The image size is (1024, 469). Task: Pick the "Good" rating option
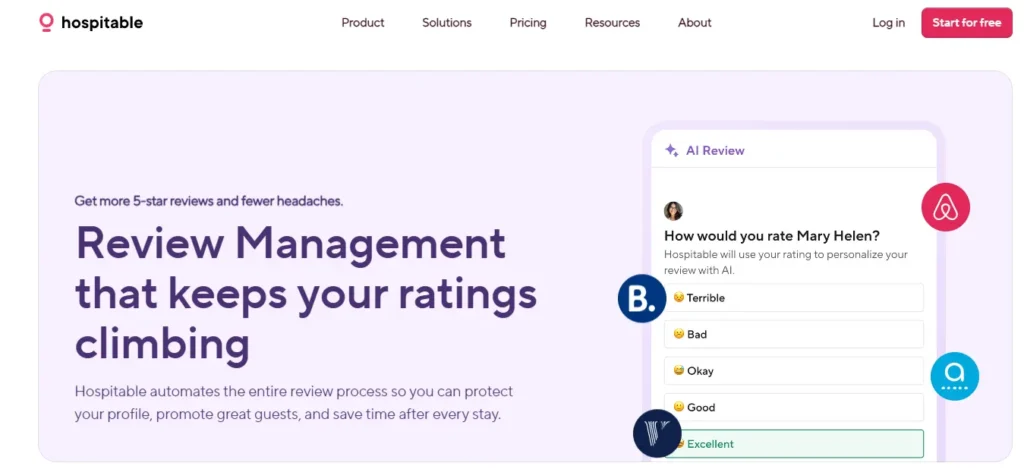(x=793, y=407)
